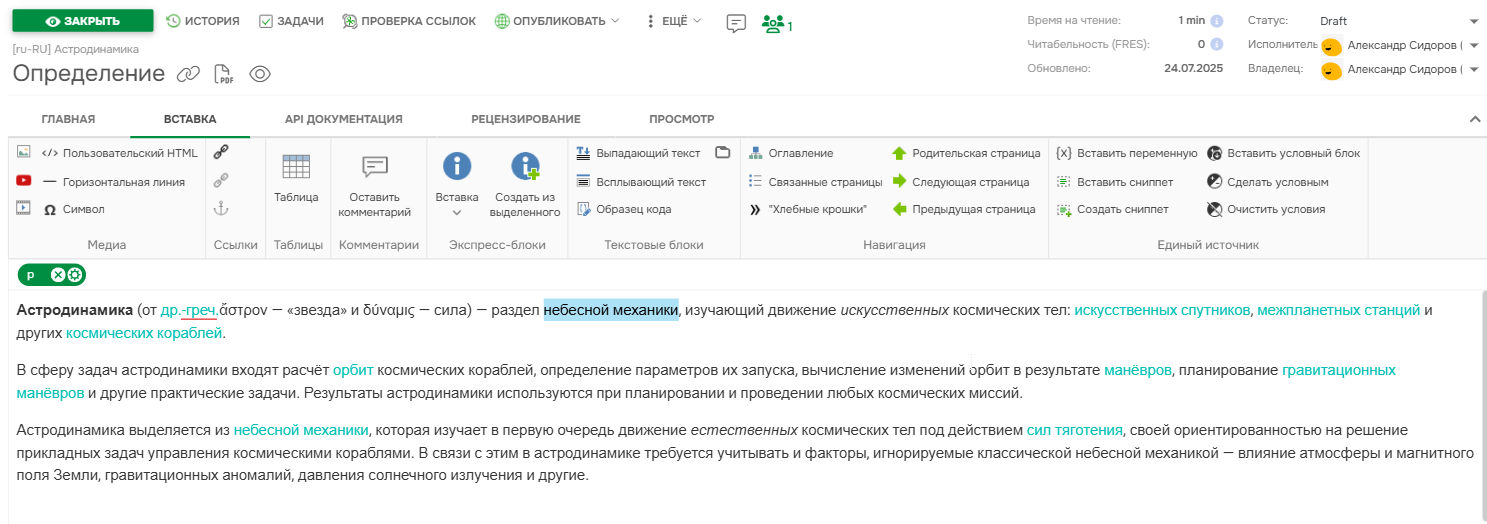Open the Символ omega picker
Viewport: 1487px width, 524px height.
pos(75,210)
